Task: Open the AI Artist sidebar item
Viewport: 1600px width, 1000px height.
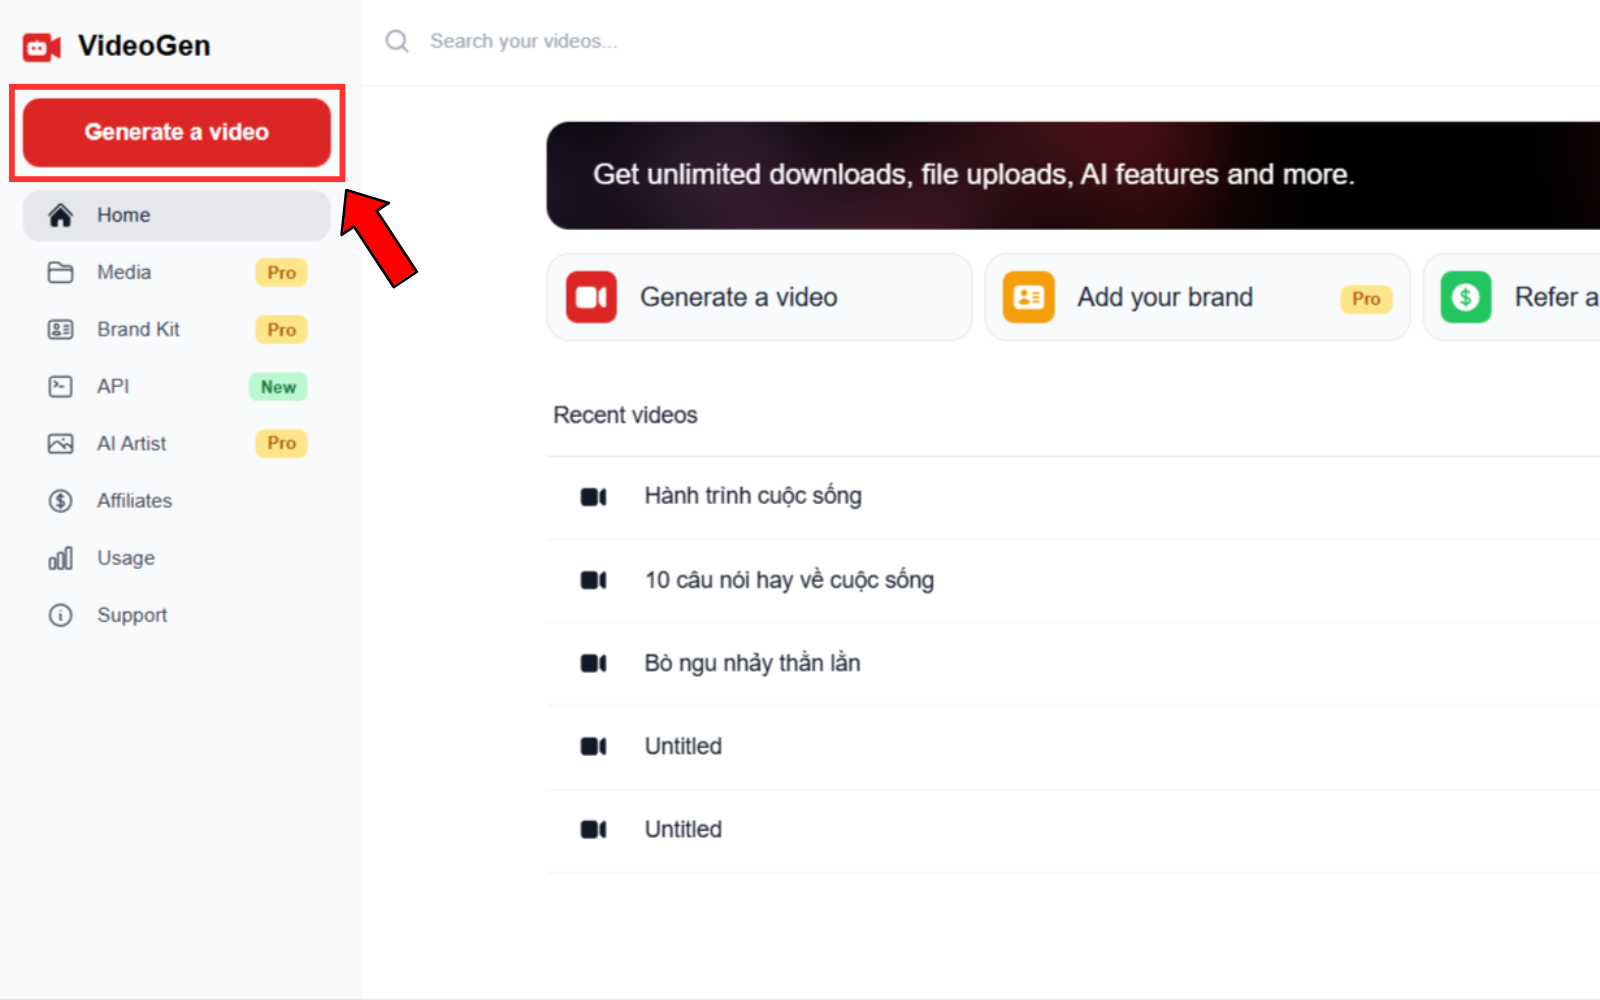Action: coord(177,443)
